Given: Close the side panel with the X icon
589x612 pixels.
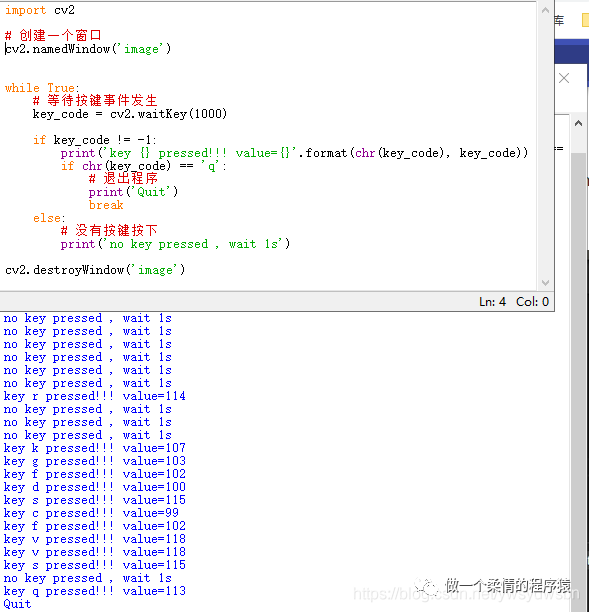Looking at the screenshot, I should click(564, 78).
